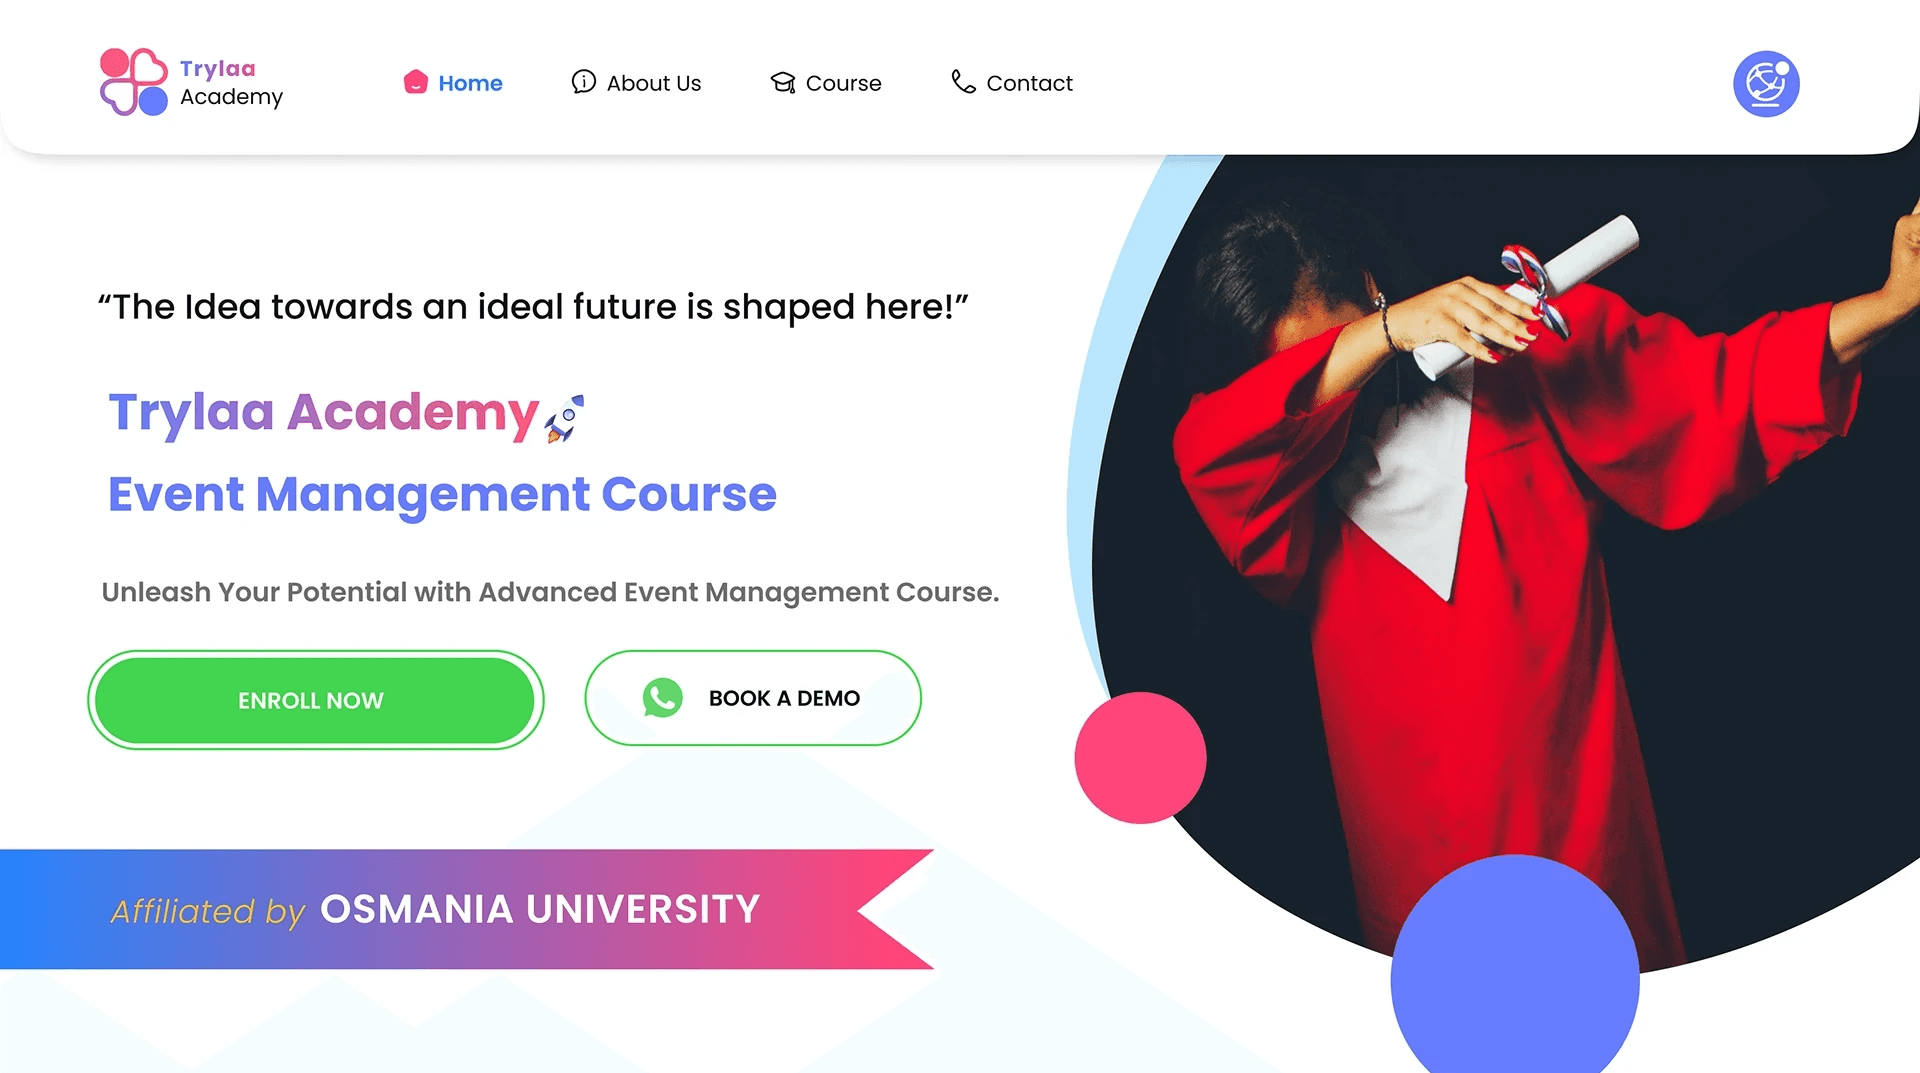Click the rocket emoji beside Trylaa Academy
This screenshot has height=1073, width=1920.
point(565,418)
